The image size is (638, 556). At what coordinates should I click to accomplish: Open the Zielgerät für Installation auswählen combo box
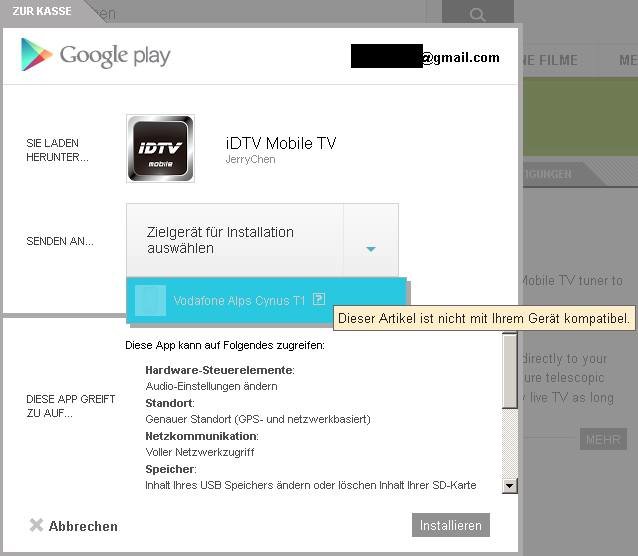point(262,240)
